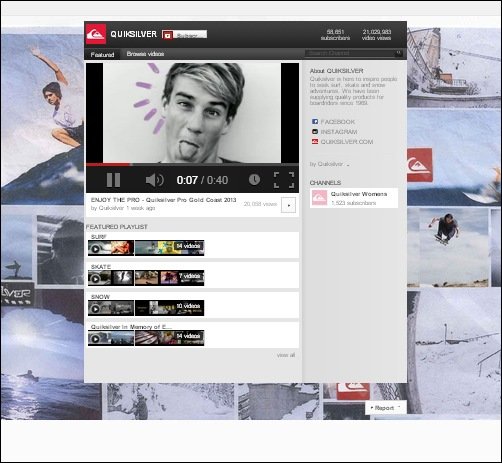
Task: Click the In Memory 14 videos thumbnail
Action: pos(170,338)
